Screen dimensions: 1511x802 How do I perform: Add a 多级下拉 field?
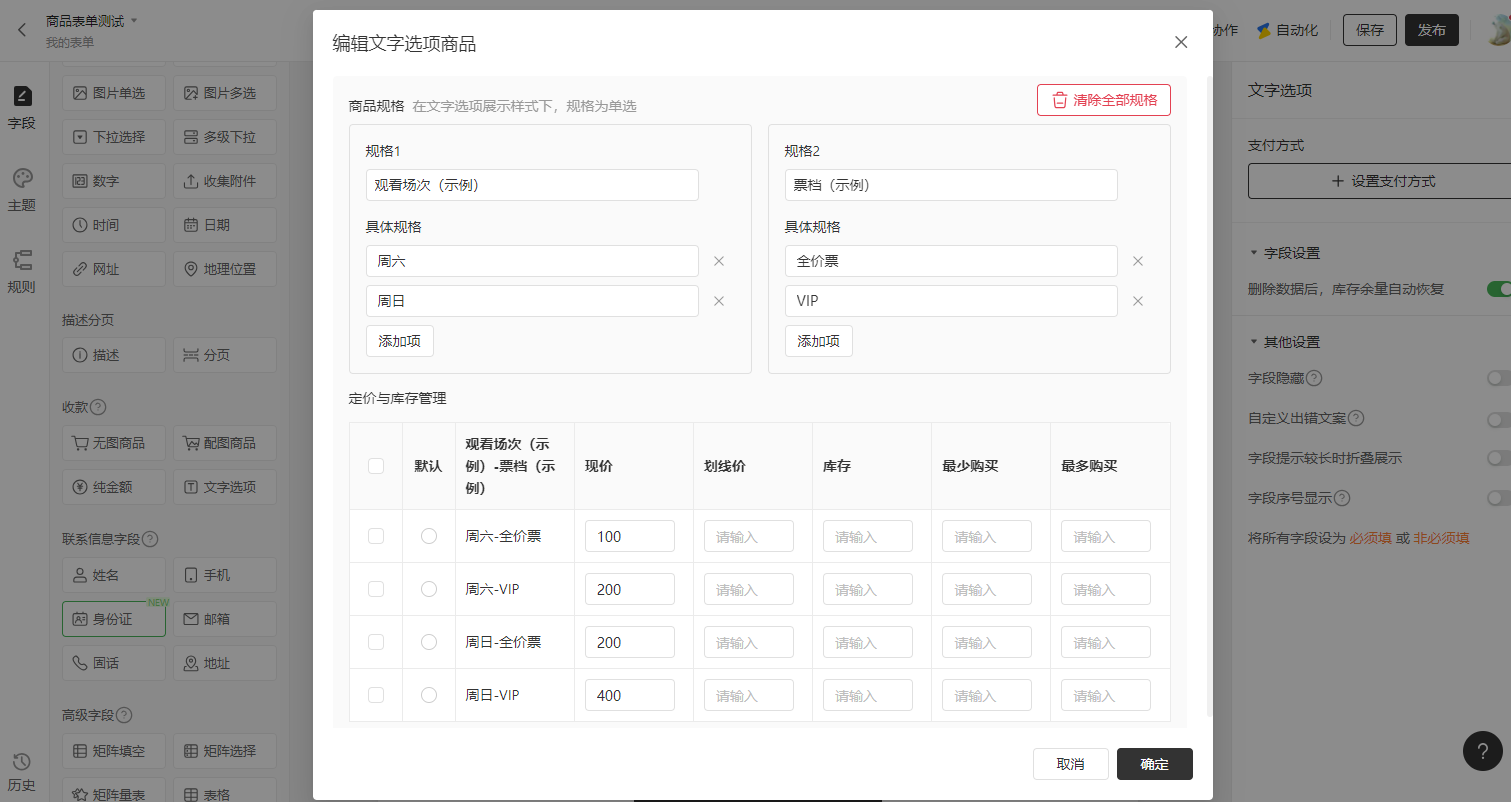[x=225, y=137]
